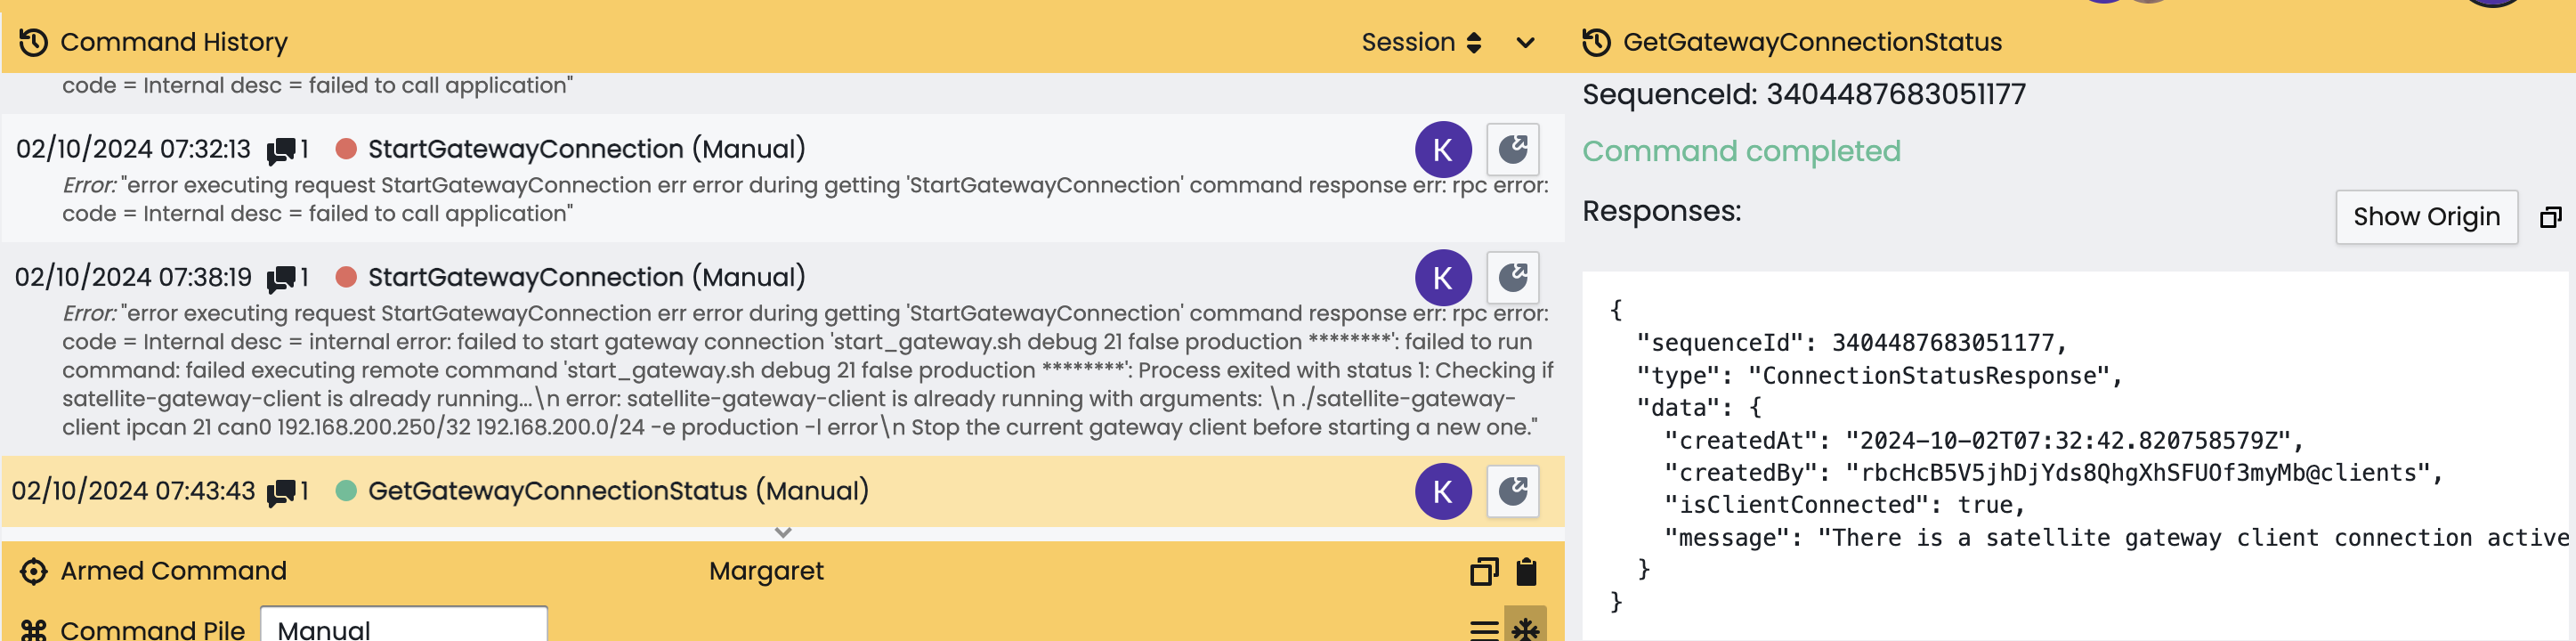Viewport: 2576px width, 641px height.
Task: Open re-send icon for 07:32:13 StartGatewayConnection
Action: coord(1512,150)
